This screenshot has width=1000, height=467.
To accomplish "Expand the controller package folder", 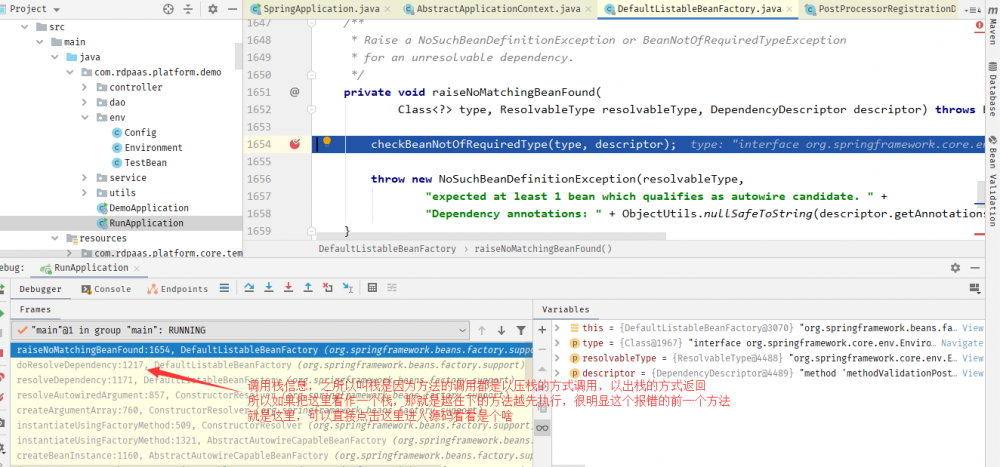I will point(86,87).
